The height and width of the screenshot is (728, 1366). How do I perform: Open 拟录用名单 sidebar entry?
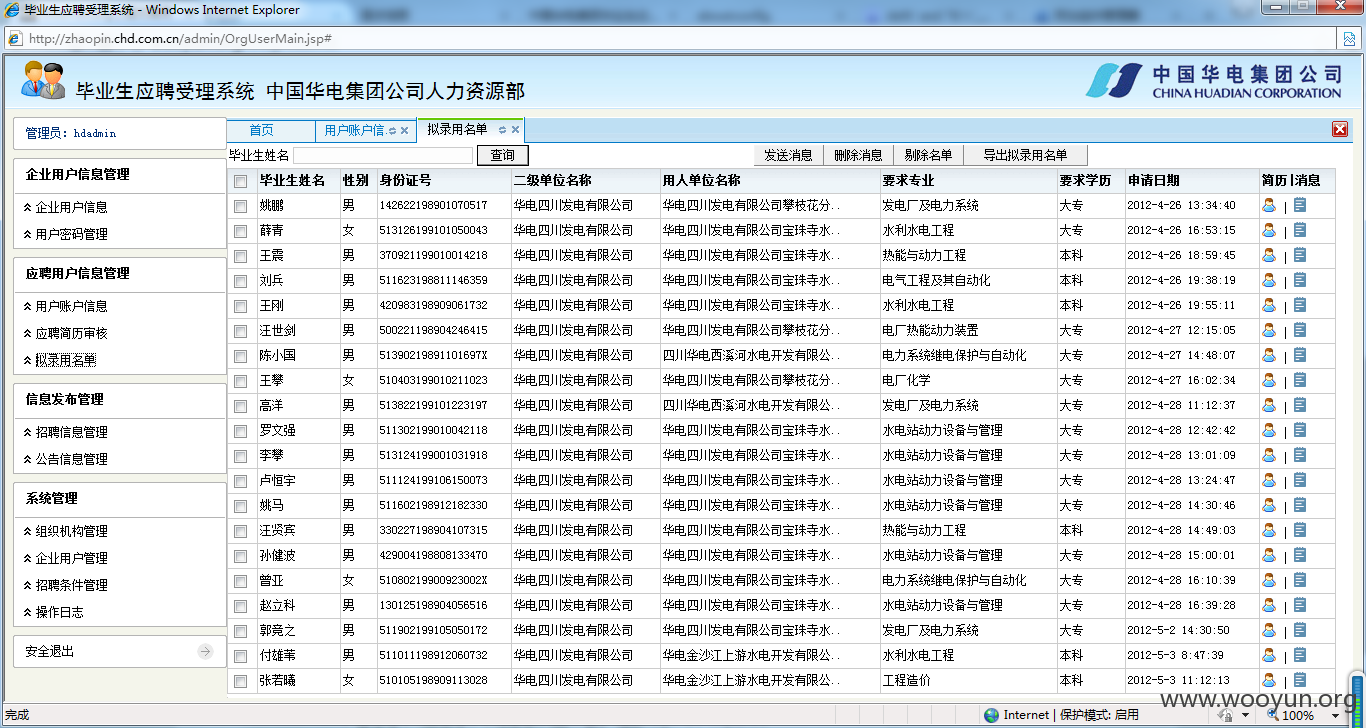click(65, 360)
